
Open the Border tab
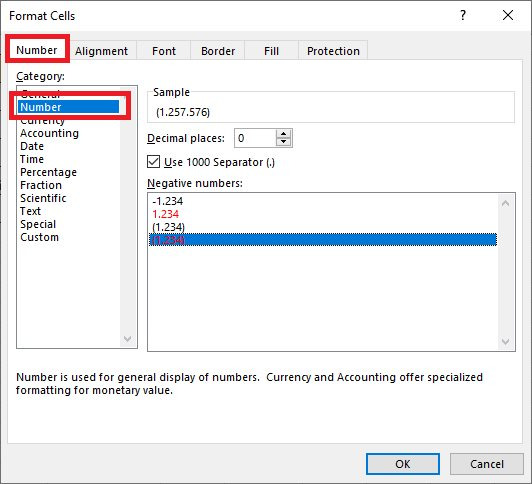[218, 51]
